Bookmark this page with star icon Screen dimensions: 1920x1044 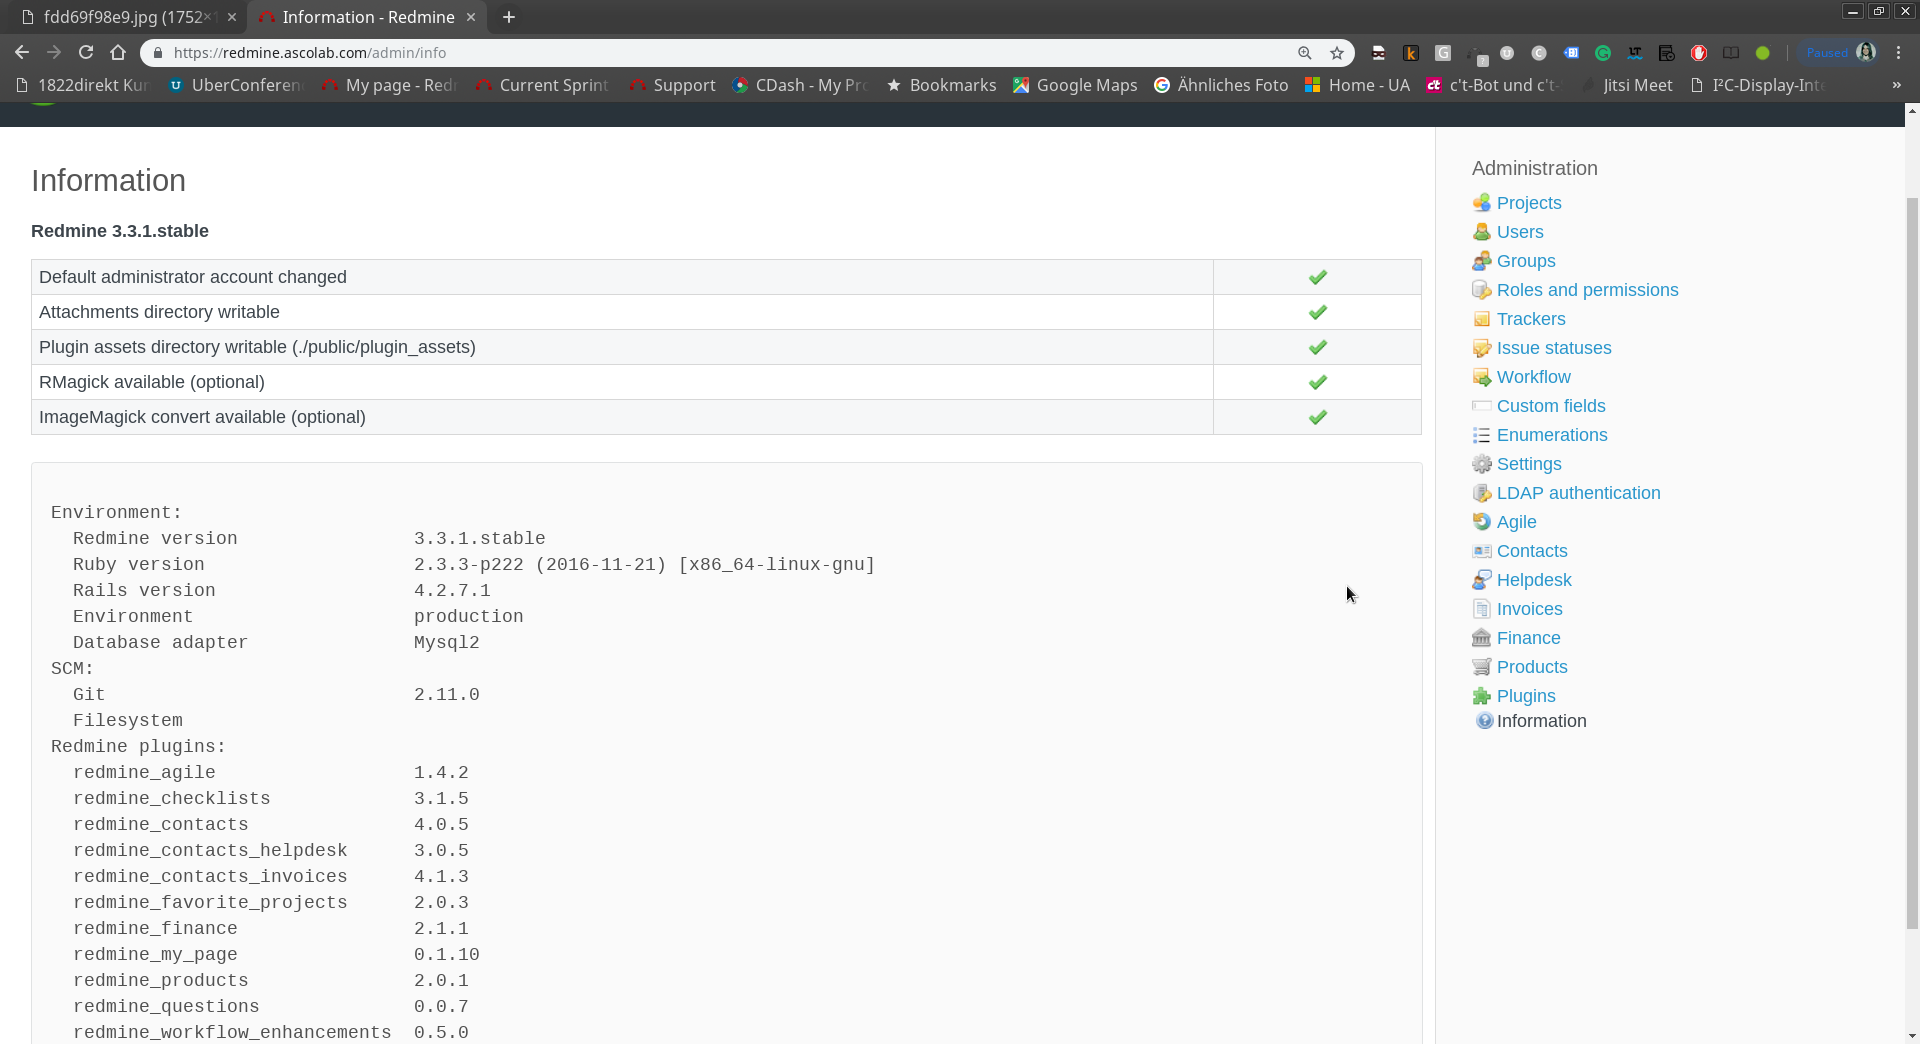1337,53
